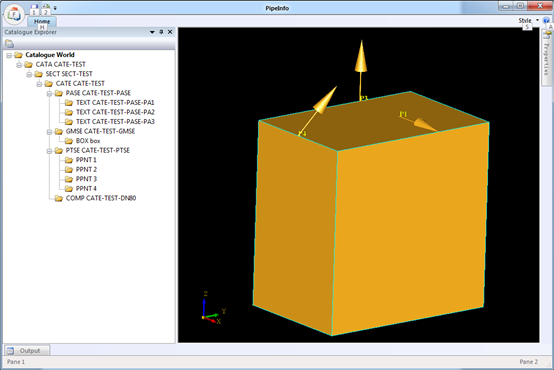
Task: Click the round PipeInfo application button
Action: pos(14,14)
